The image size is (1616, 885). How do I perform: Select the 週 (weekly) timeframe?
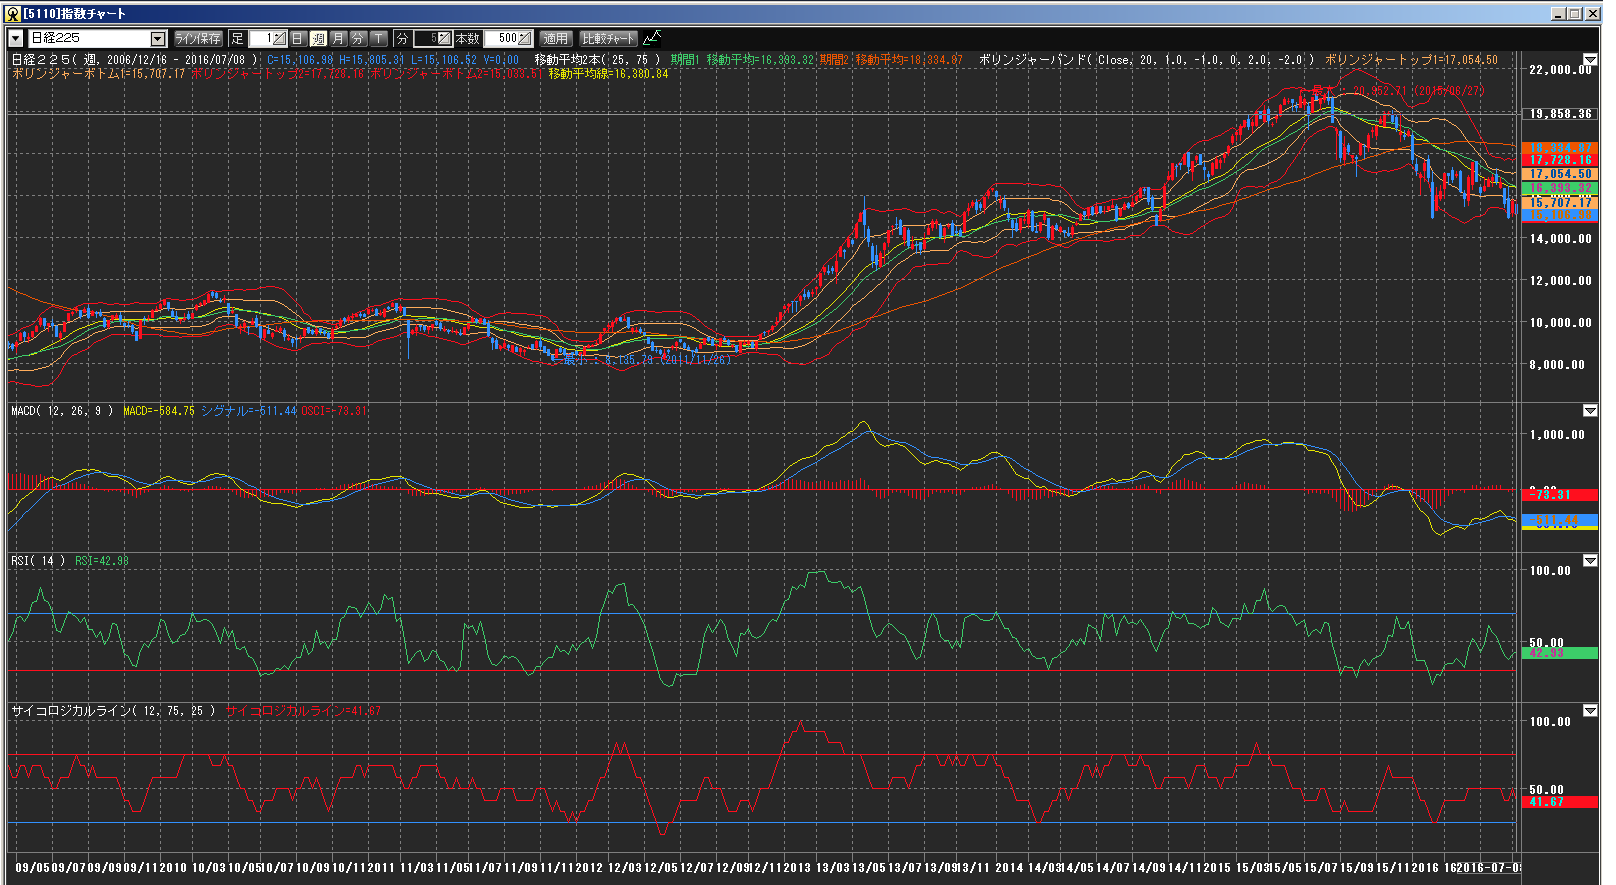[318, 39]
